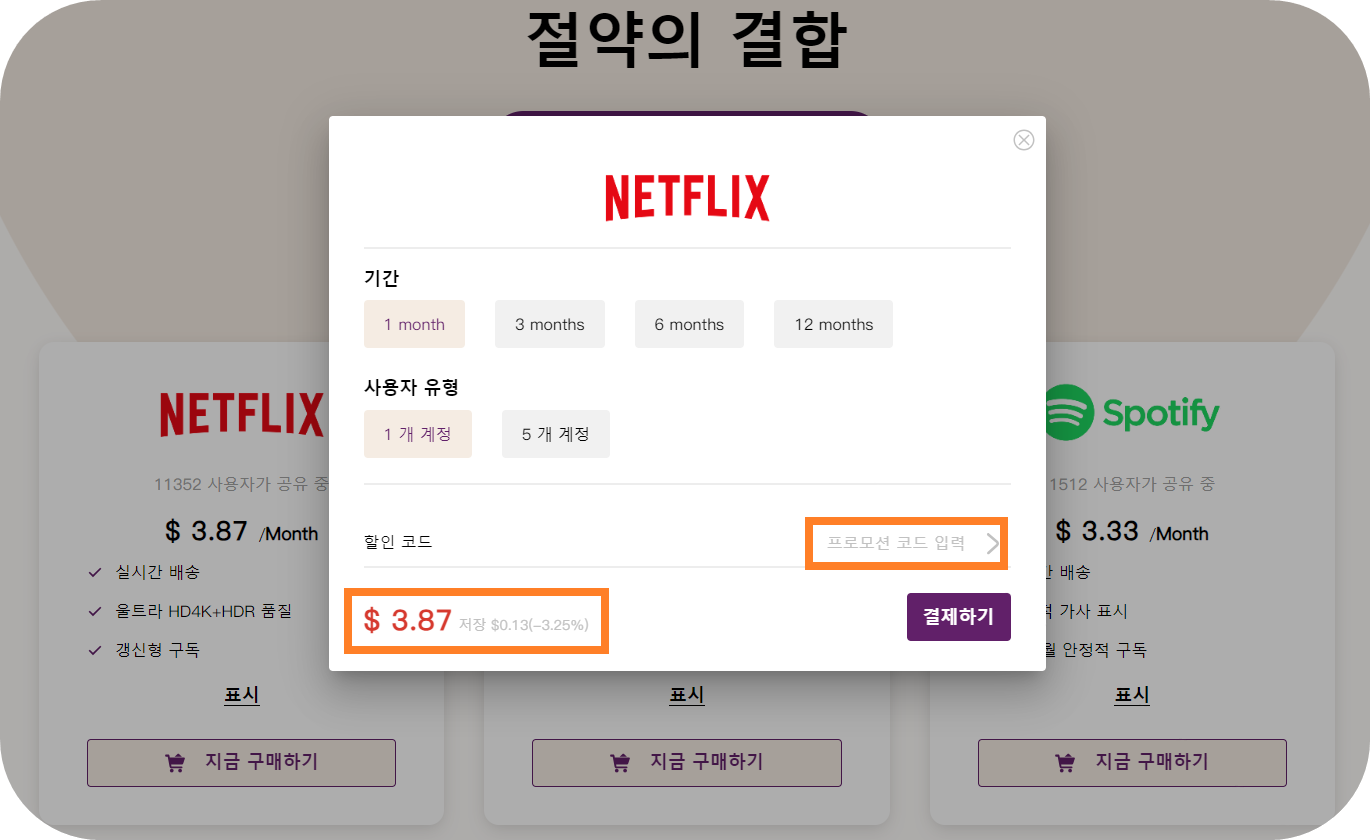Open 표시 link under the Spotify card
Screen dimensions: 1370x840
click(x=1132, y=695)
